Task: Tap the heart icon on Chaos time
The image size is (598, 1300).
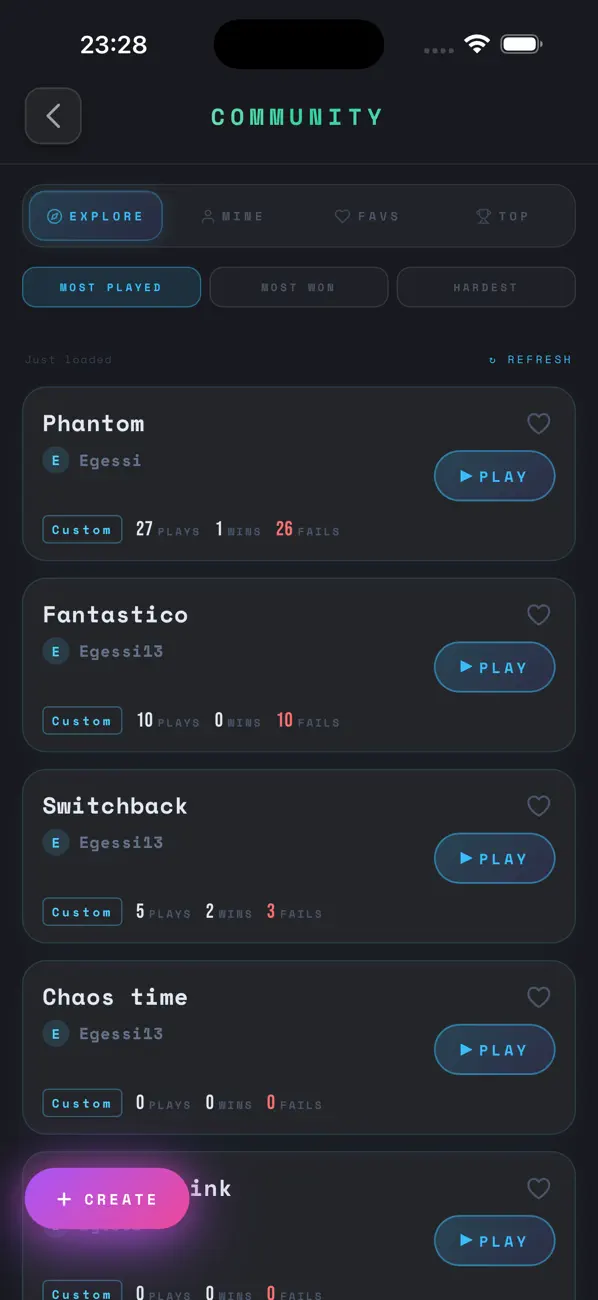Action: 538,997
